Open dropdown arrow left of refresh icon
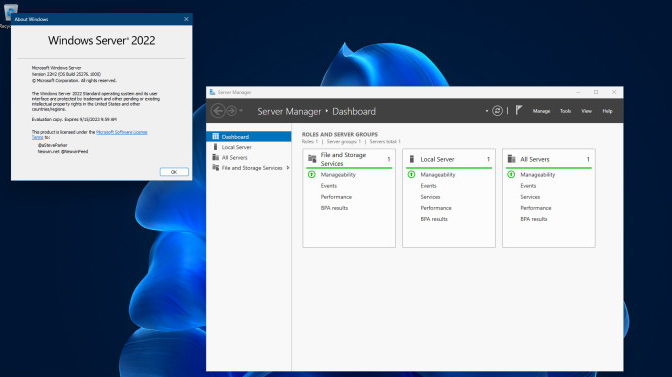 point(487,111)
